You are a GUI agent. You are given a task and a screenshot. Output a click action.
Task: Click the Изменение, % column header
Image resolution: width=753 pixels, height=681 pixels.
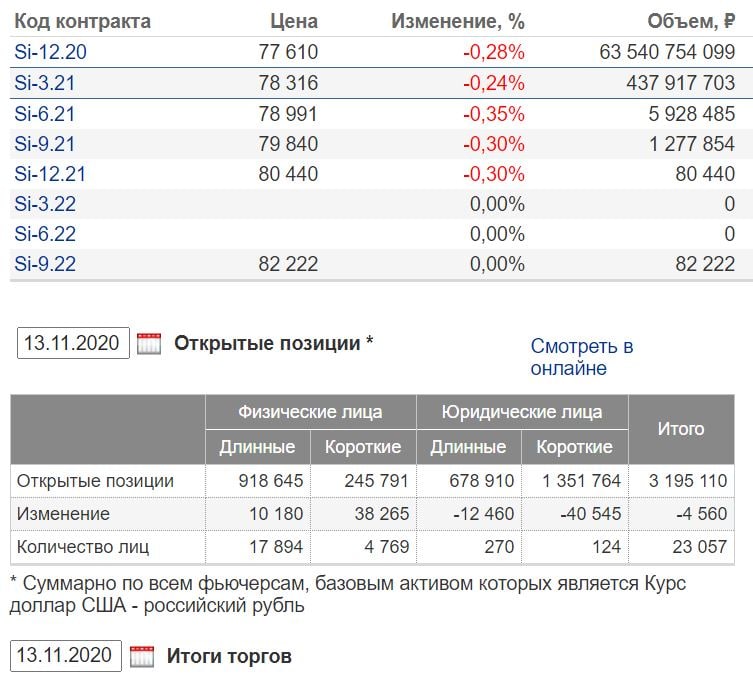[x=457, y=21]
